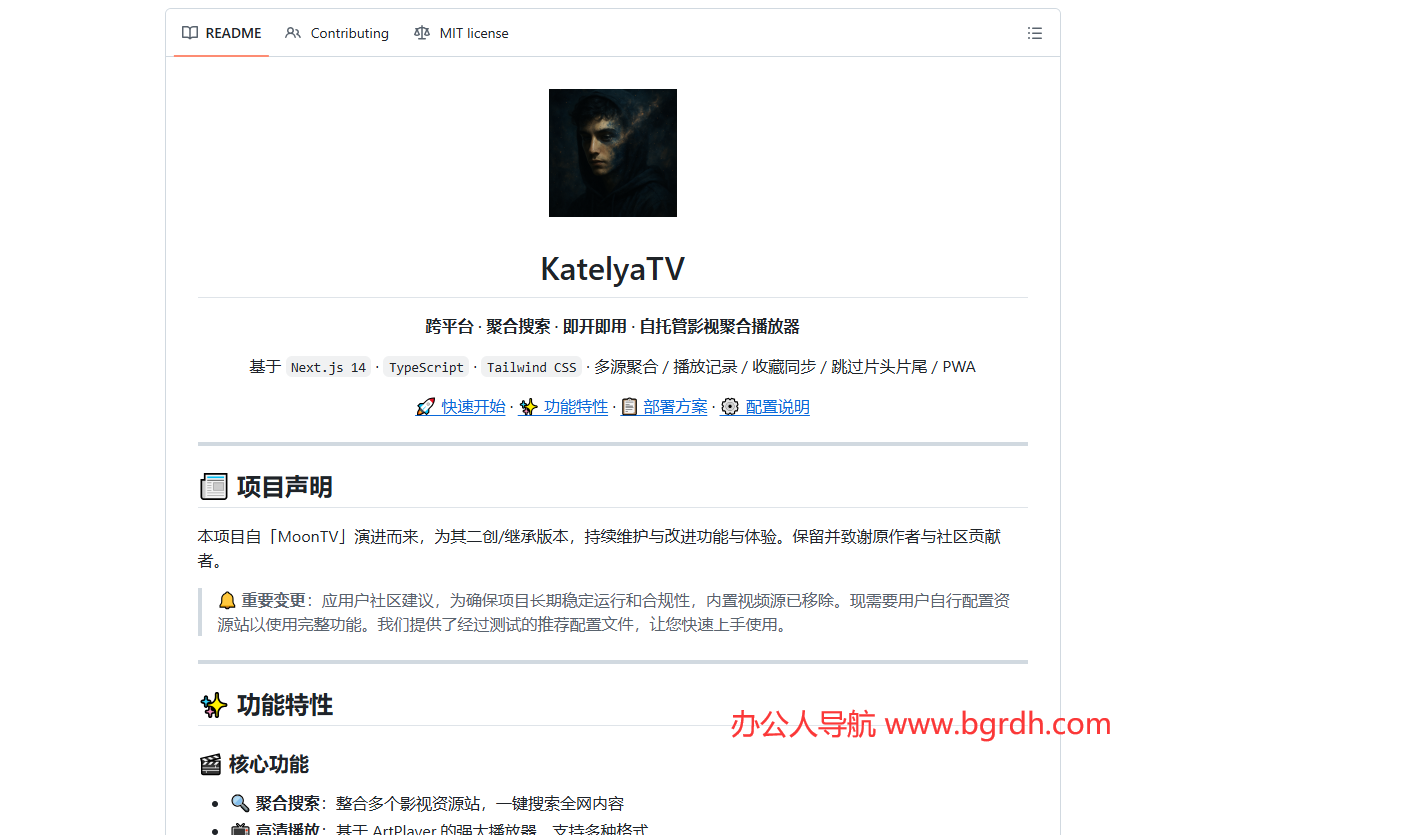Click the book icon beside README
Screen dimensions: 1409x835
point(189,32)
